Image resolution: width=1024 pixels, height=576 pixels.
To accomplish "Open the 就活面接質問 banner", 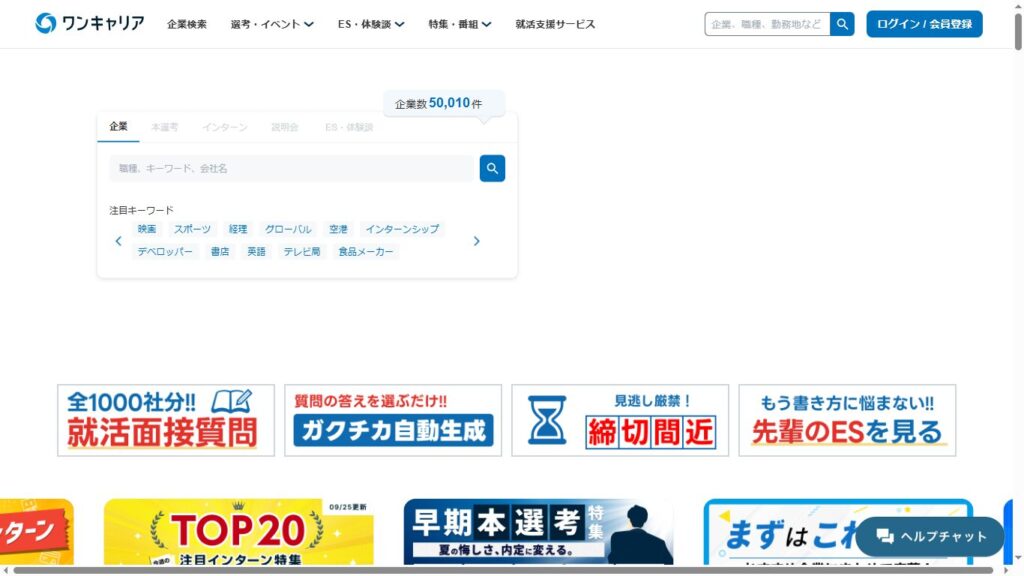I will click(166, 420).
